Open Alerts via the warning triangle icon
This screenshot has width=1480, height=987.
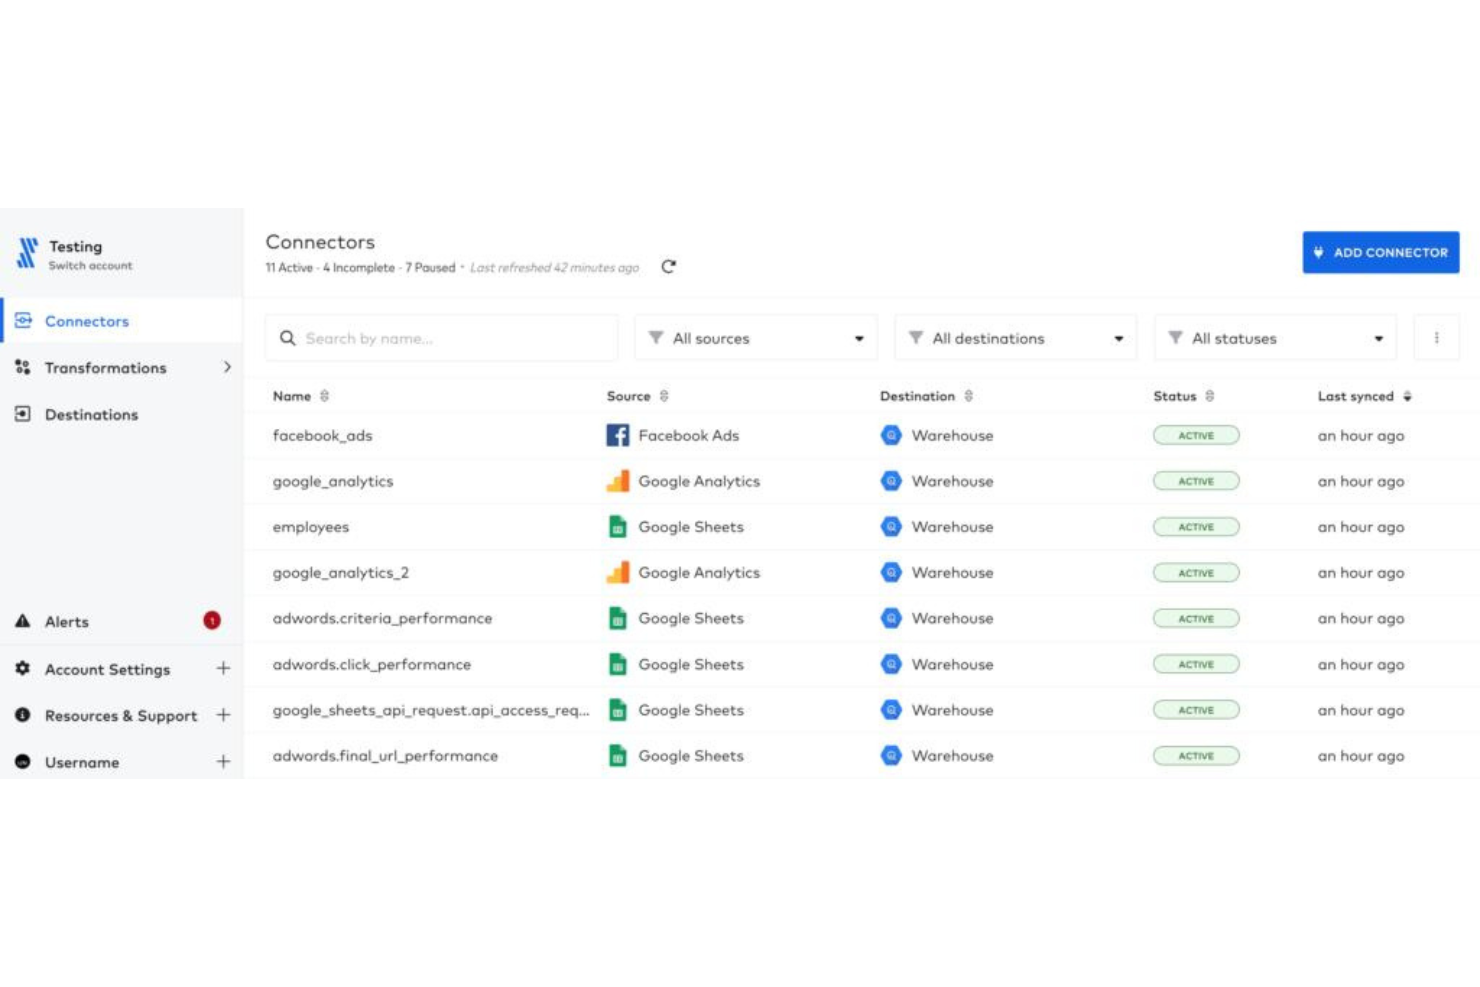[x=24, y=621]
